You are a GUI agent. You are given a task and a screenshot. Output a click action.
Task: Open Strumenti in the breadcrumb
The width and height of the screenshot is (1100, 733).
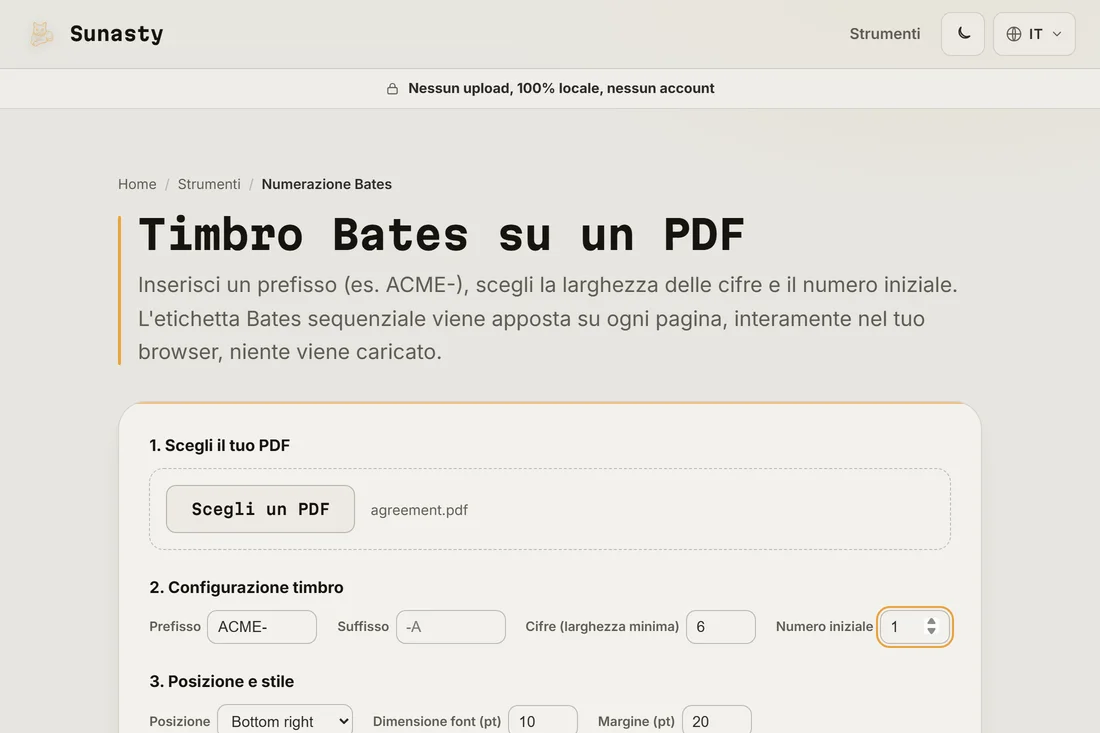pyautogui.click(x=209, y=184)
